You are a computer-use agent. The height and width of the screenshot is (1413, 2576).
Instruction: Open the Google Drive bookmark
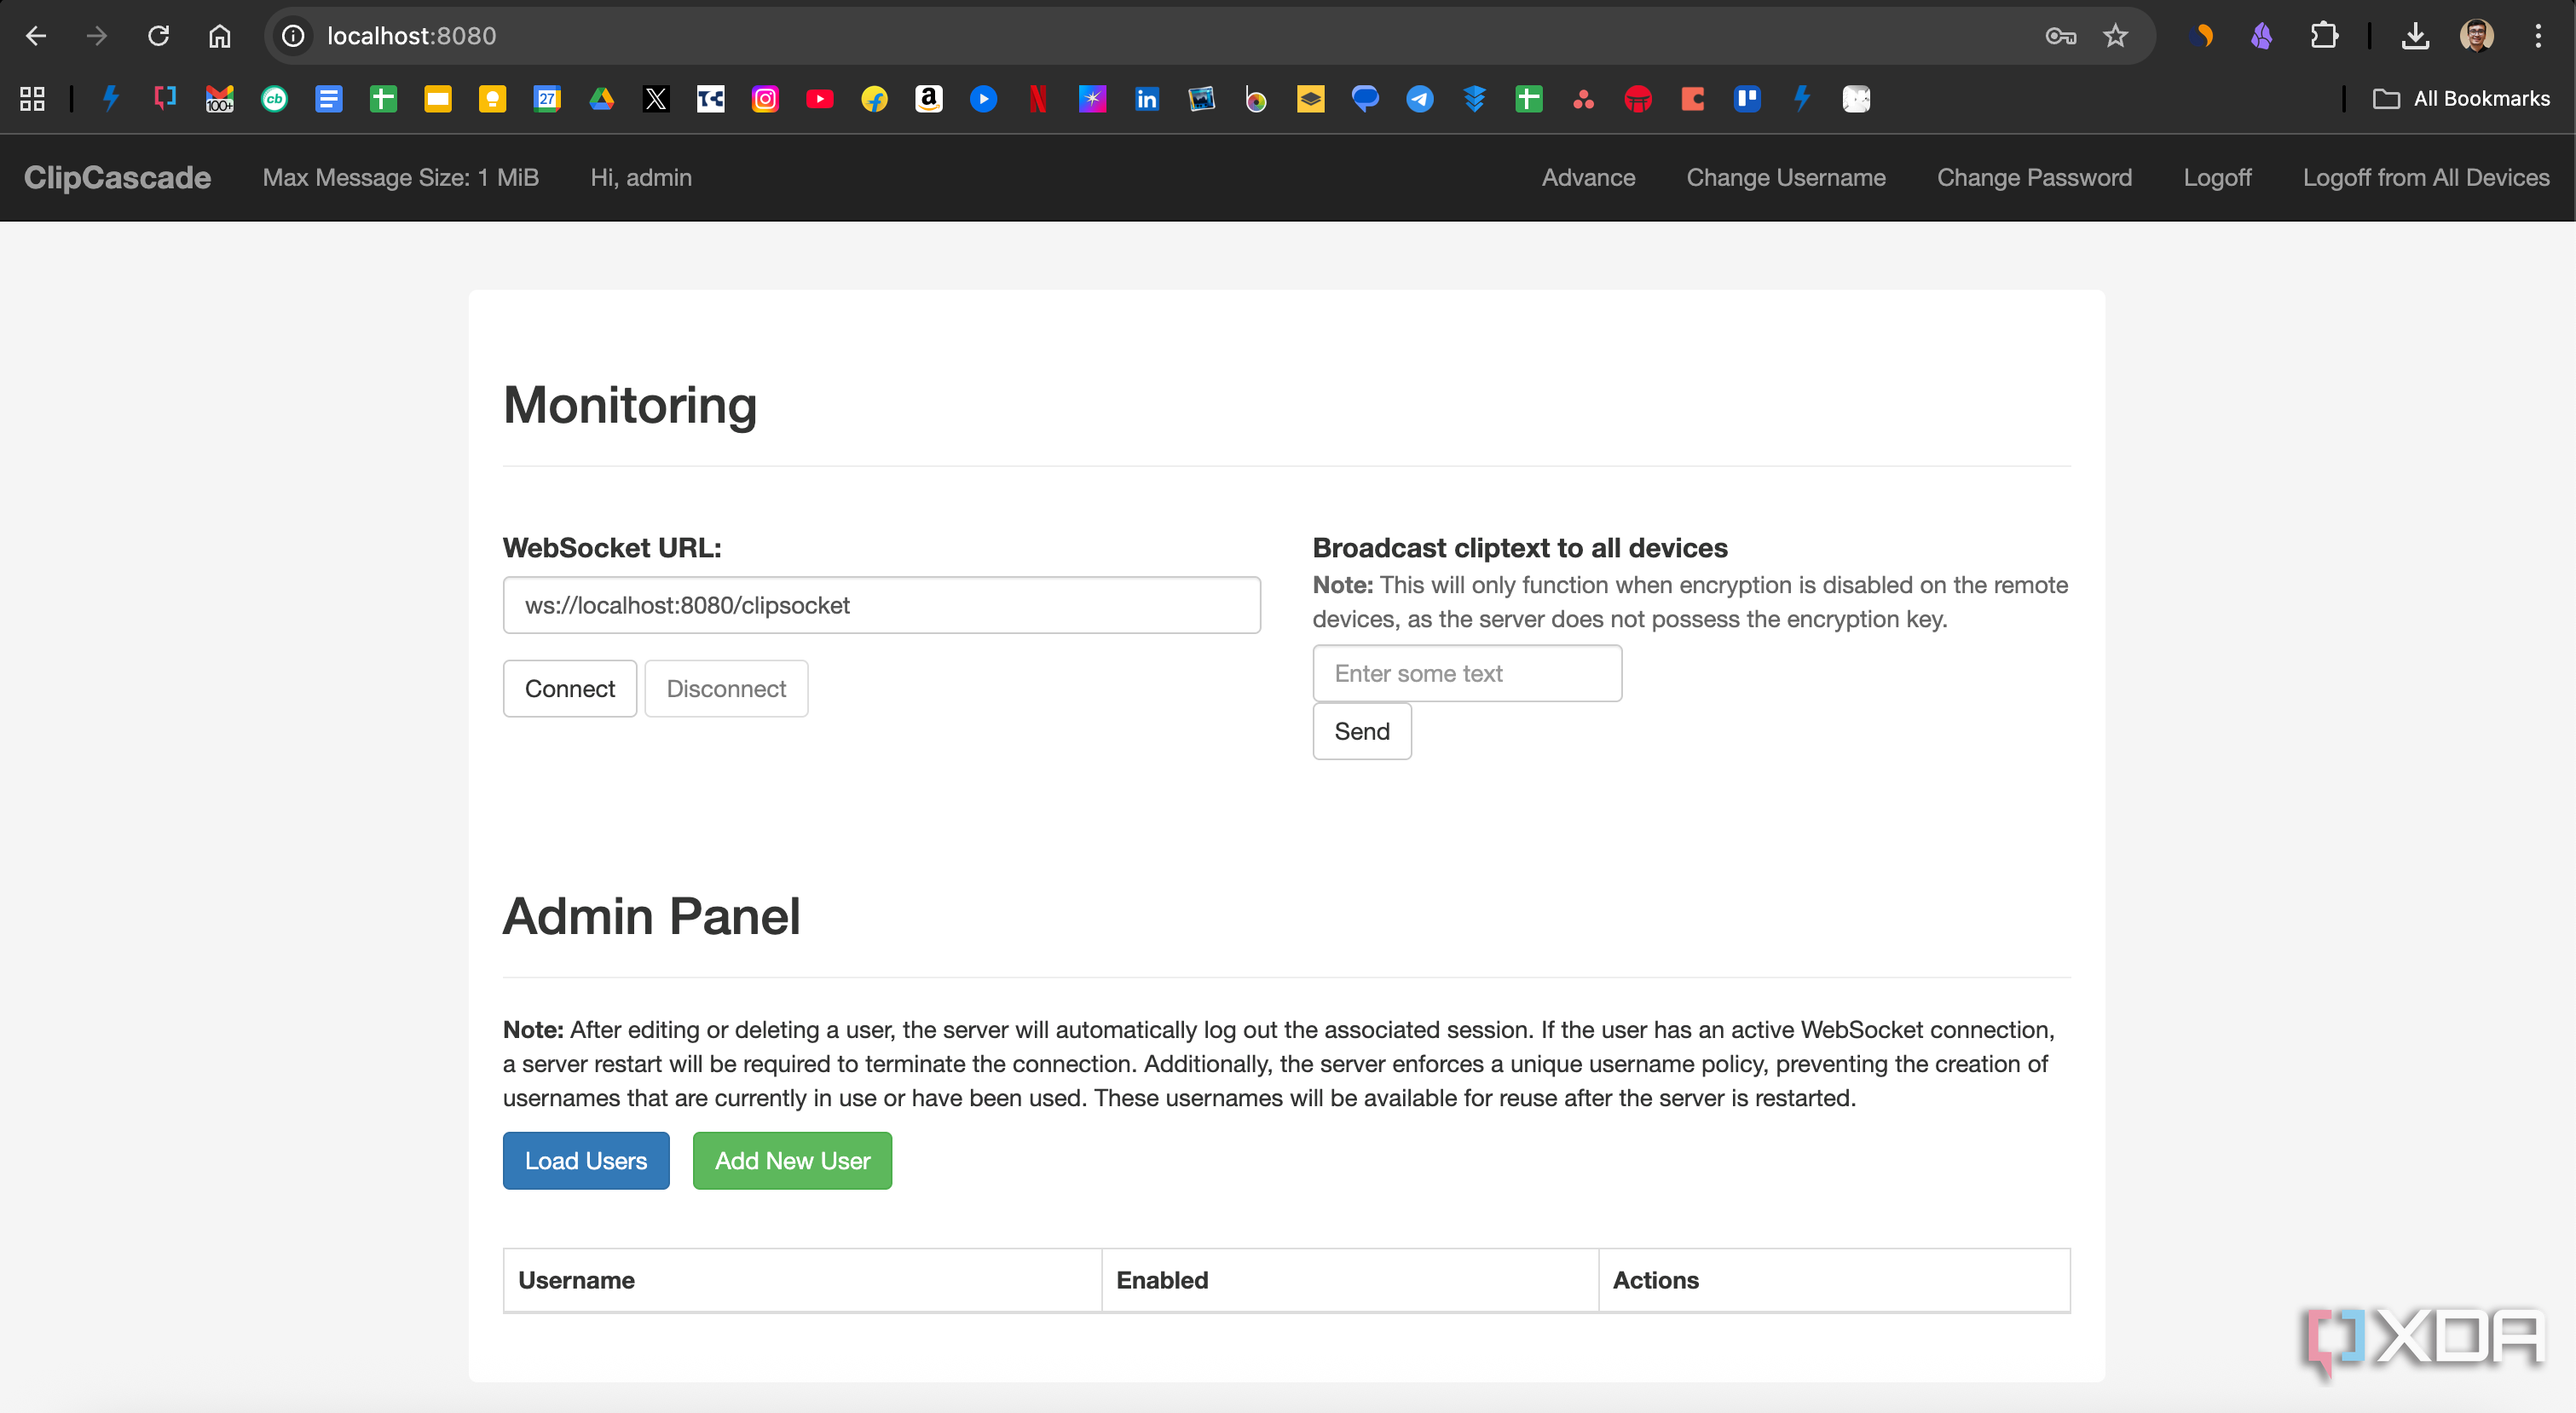pos(601,99)
